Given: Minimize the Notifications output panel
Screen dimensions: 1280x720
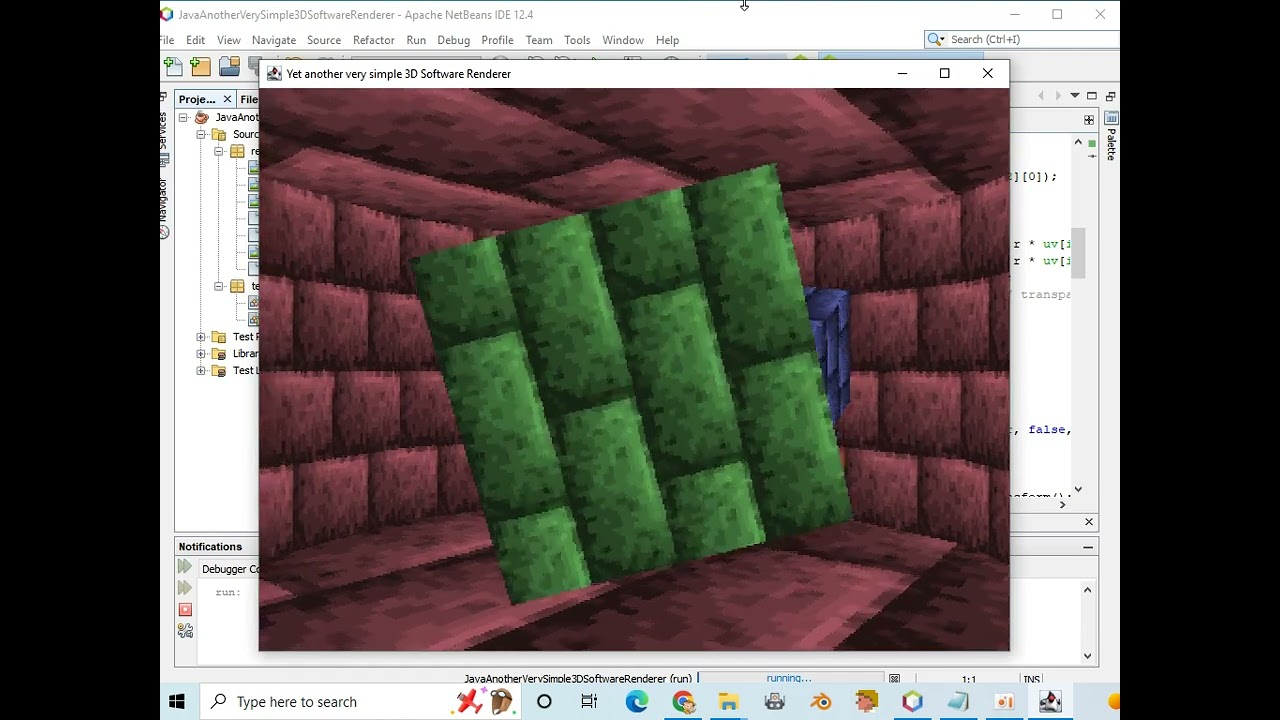Looking at the screenshot, I should (1088, 547).
